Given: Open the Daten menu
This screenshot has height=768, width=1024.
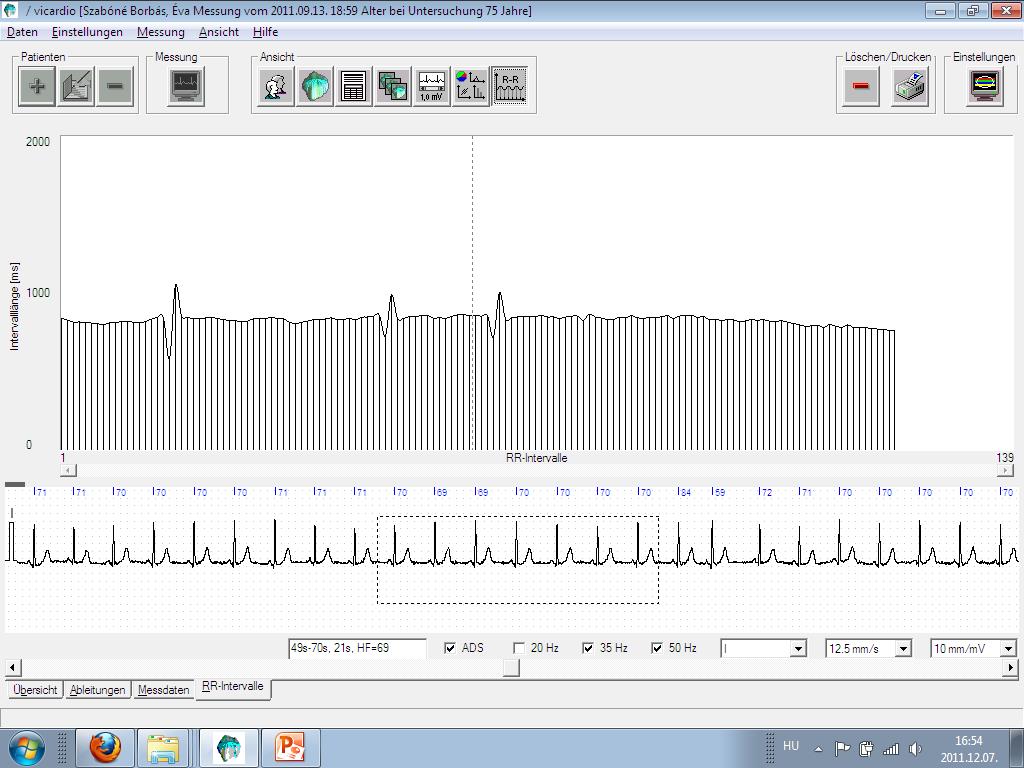Looking at the screenshot, I should 22,32.
